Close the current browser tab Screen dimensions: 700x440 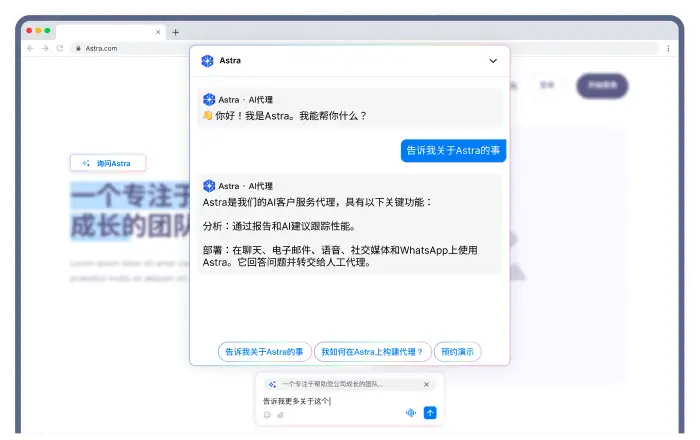coord(158,32)
